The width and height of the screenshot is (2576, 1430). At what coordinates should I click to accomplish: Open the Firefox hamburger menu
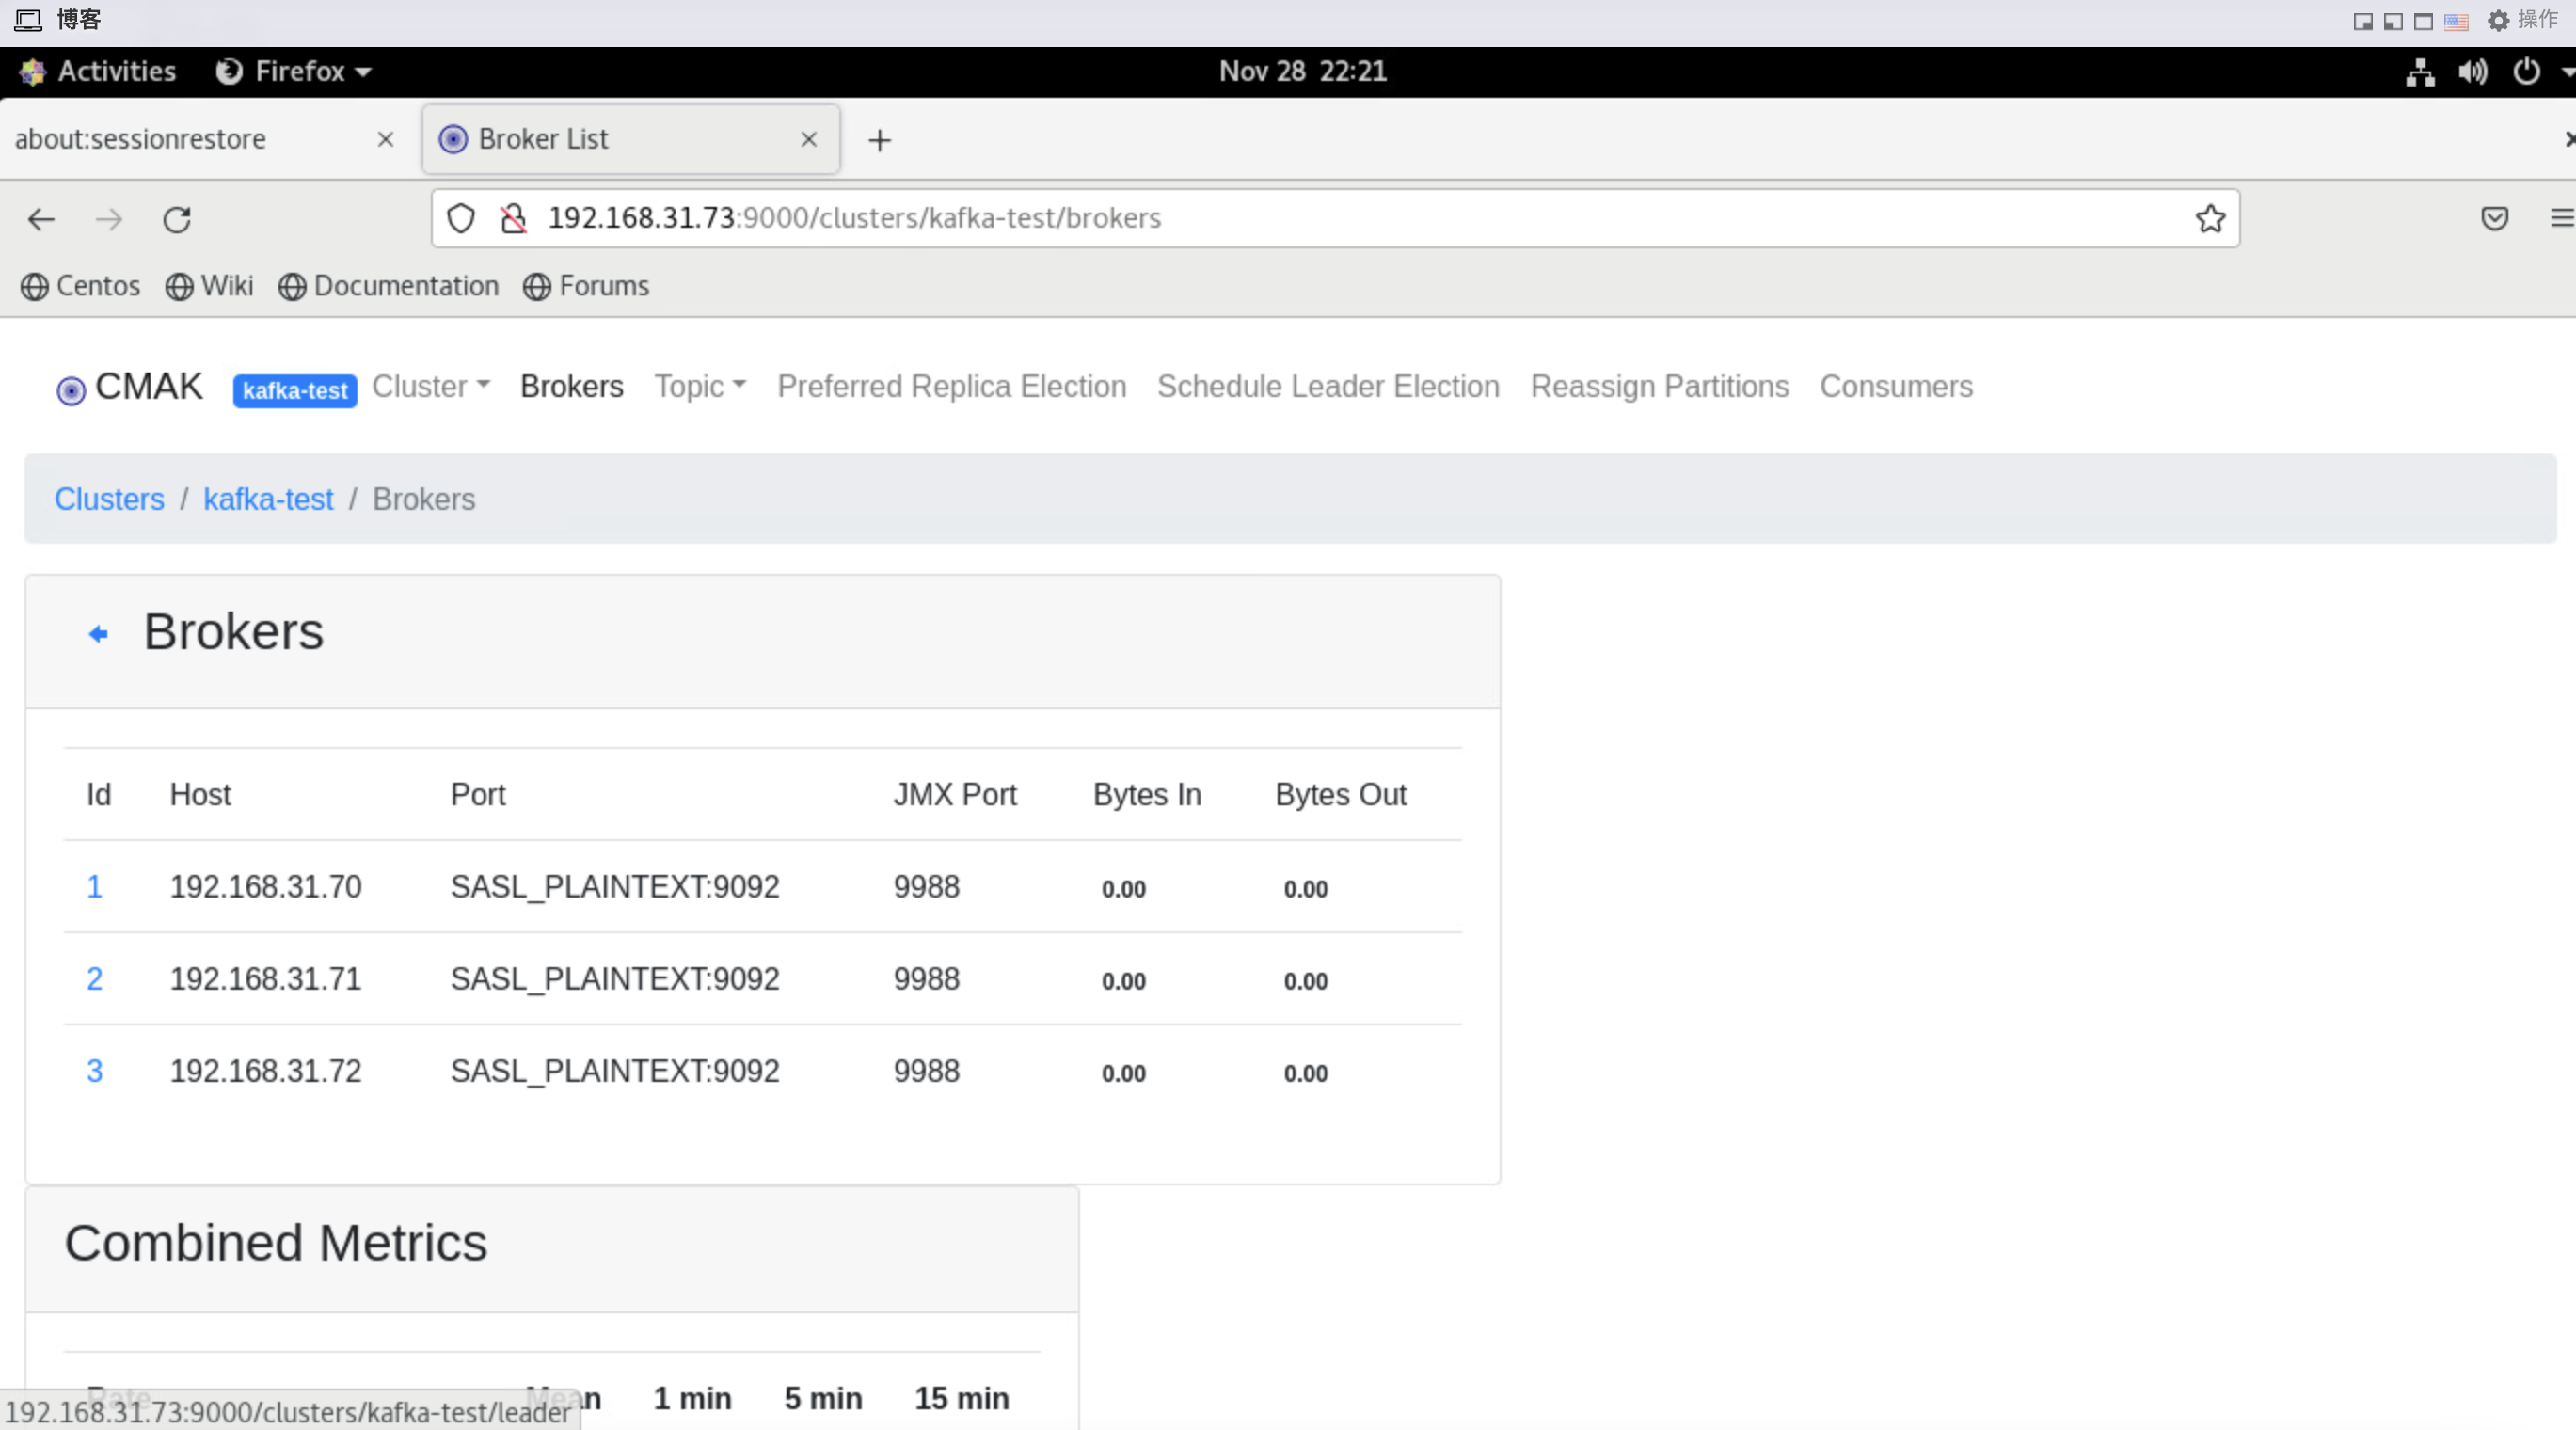[2560, 218]
